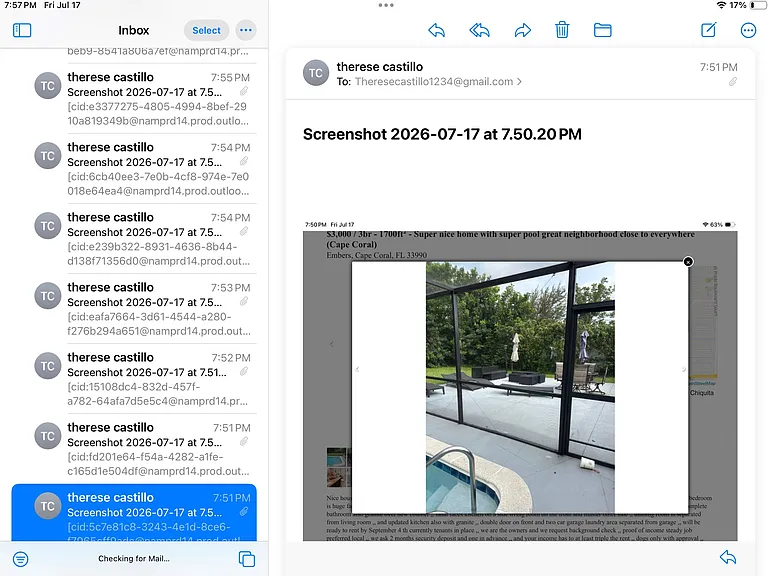
Task: Expand recipient Theresecastillo1234@gmail.com details
Action: coord(438,82)
